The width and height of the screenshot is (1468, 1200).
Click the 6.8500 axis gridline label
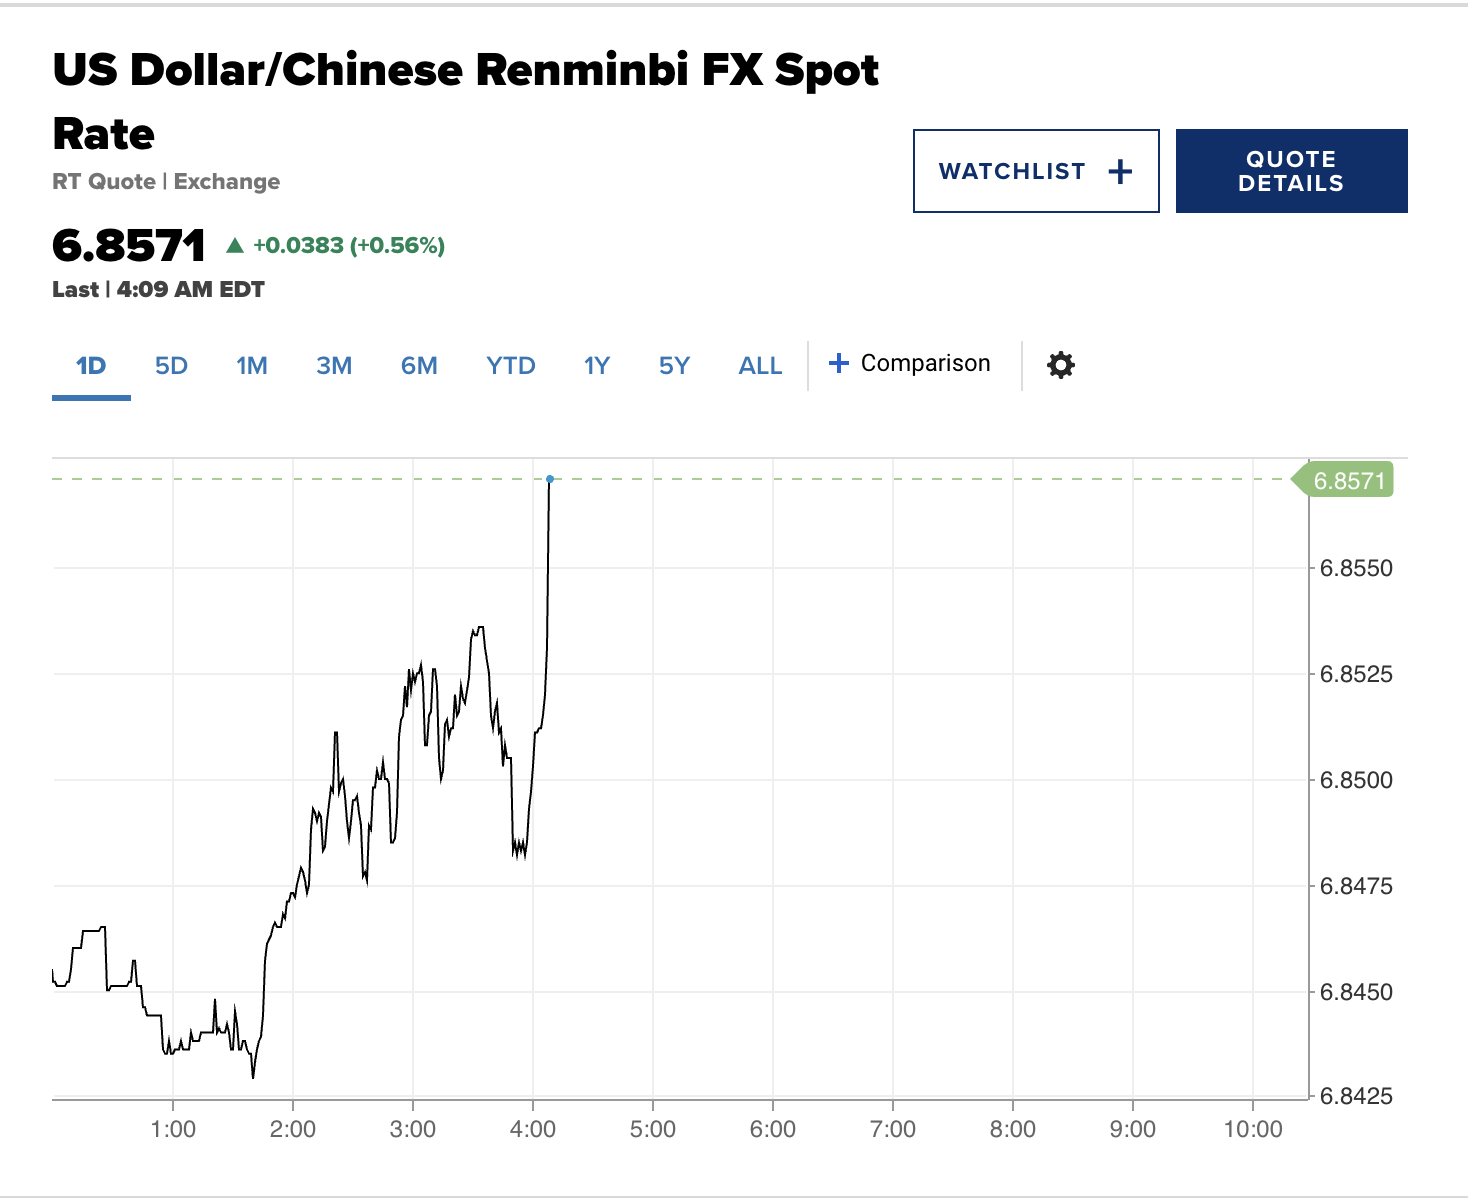tap(1355, 780)
